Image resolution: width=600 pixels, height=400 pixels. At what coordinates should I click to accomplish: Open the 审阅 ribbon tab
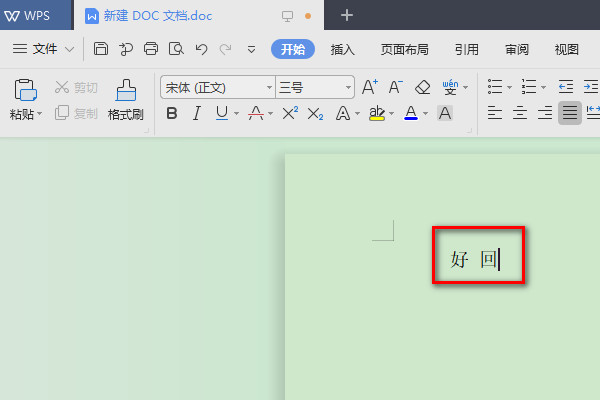coord(517,49)
